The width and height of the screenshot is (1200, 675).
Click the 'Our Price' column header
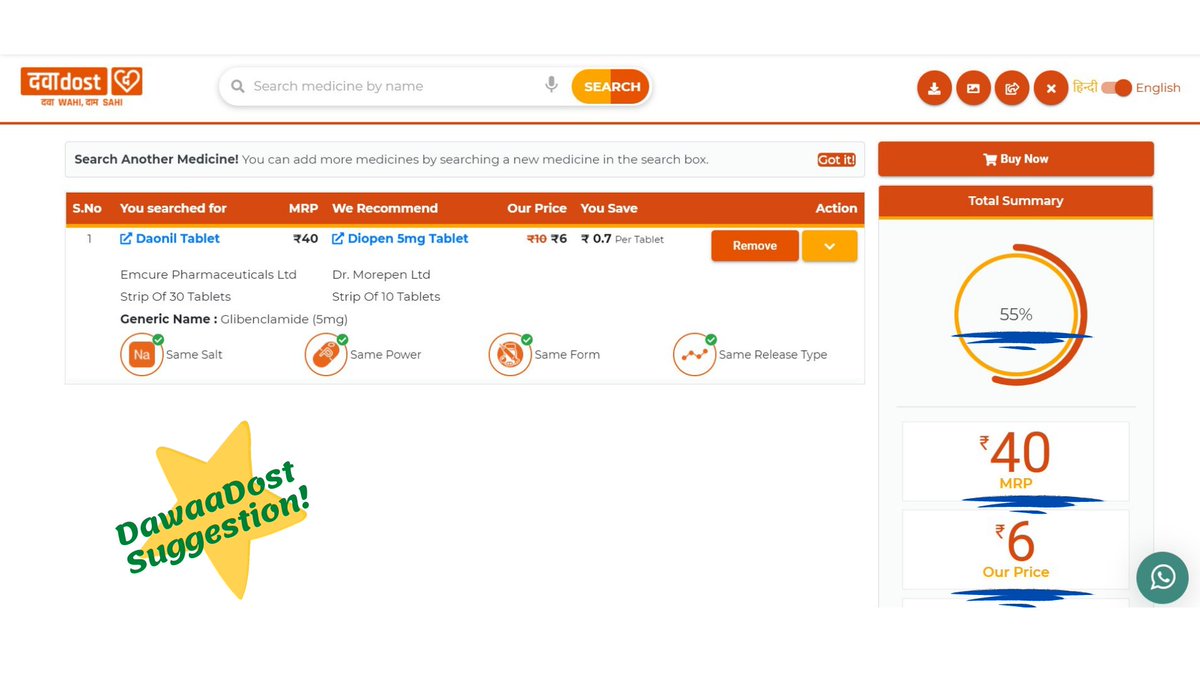[x=537, y=209]
